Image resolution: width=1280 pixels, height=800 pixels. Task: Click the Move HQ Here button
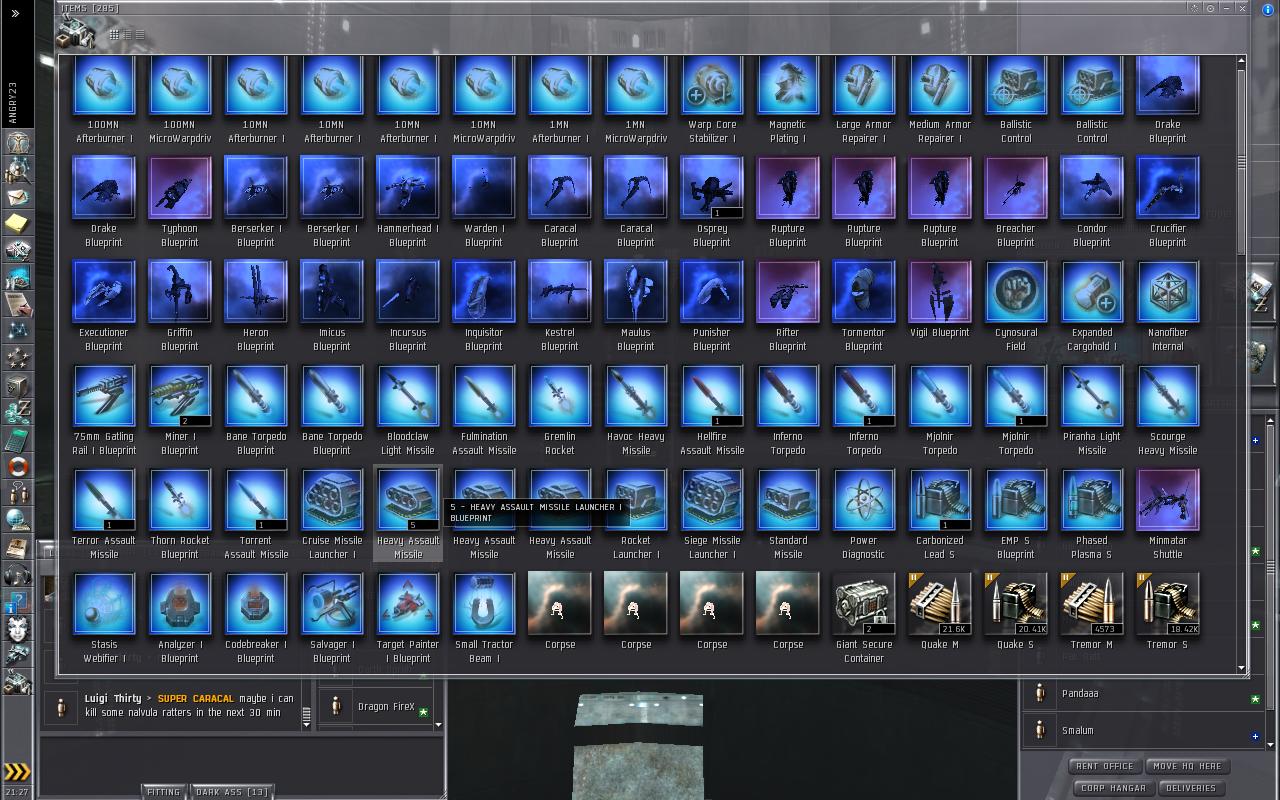tap(1187, 766)
